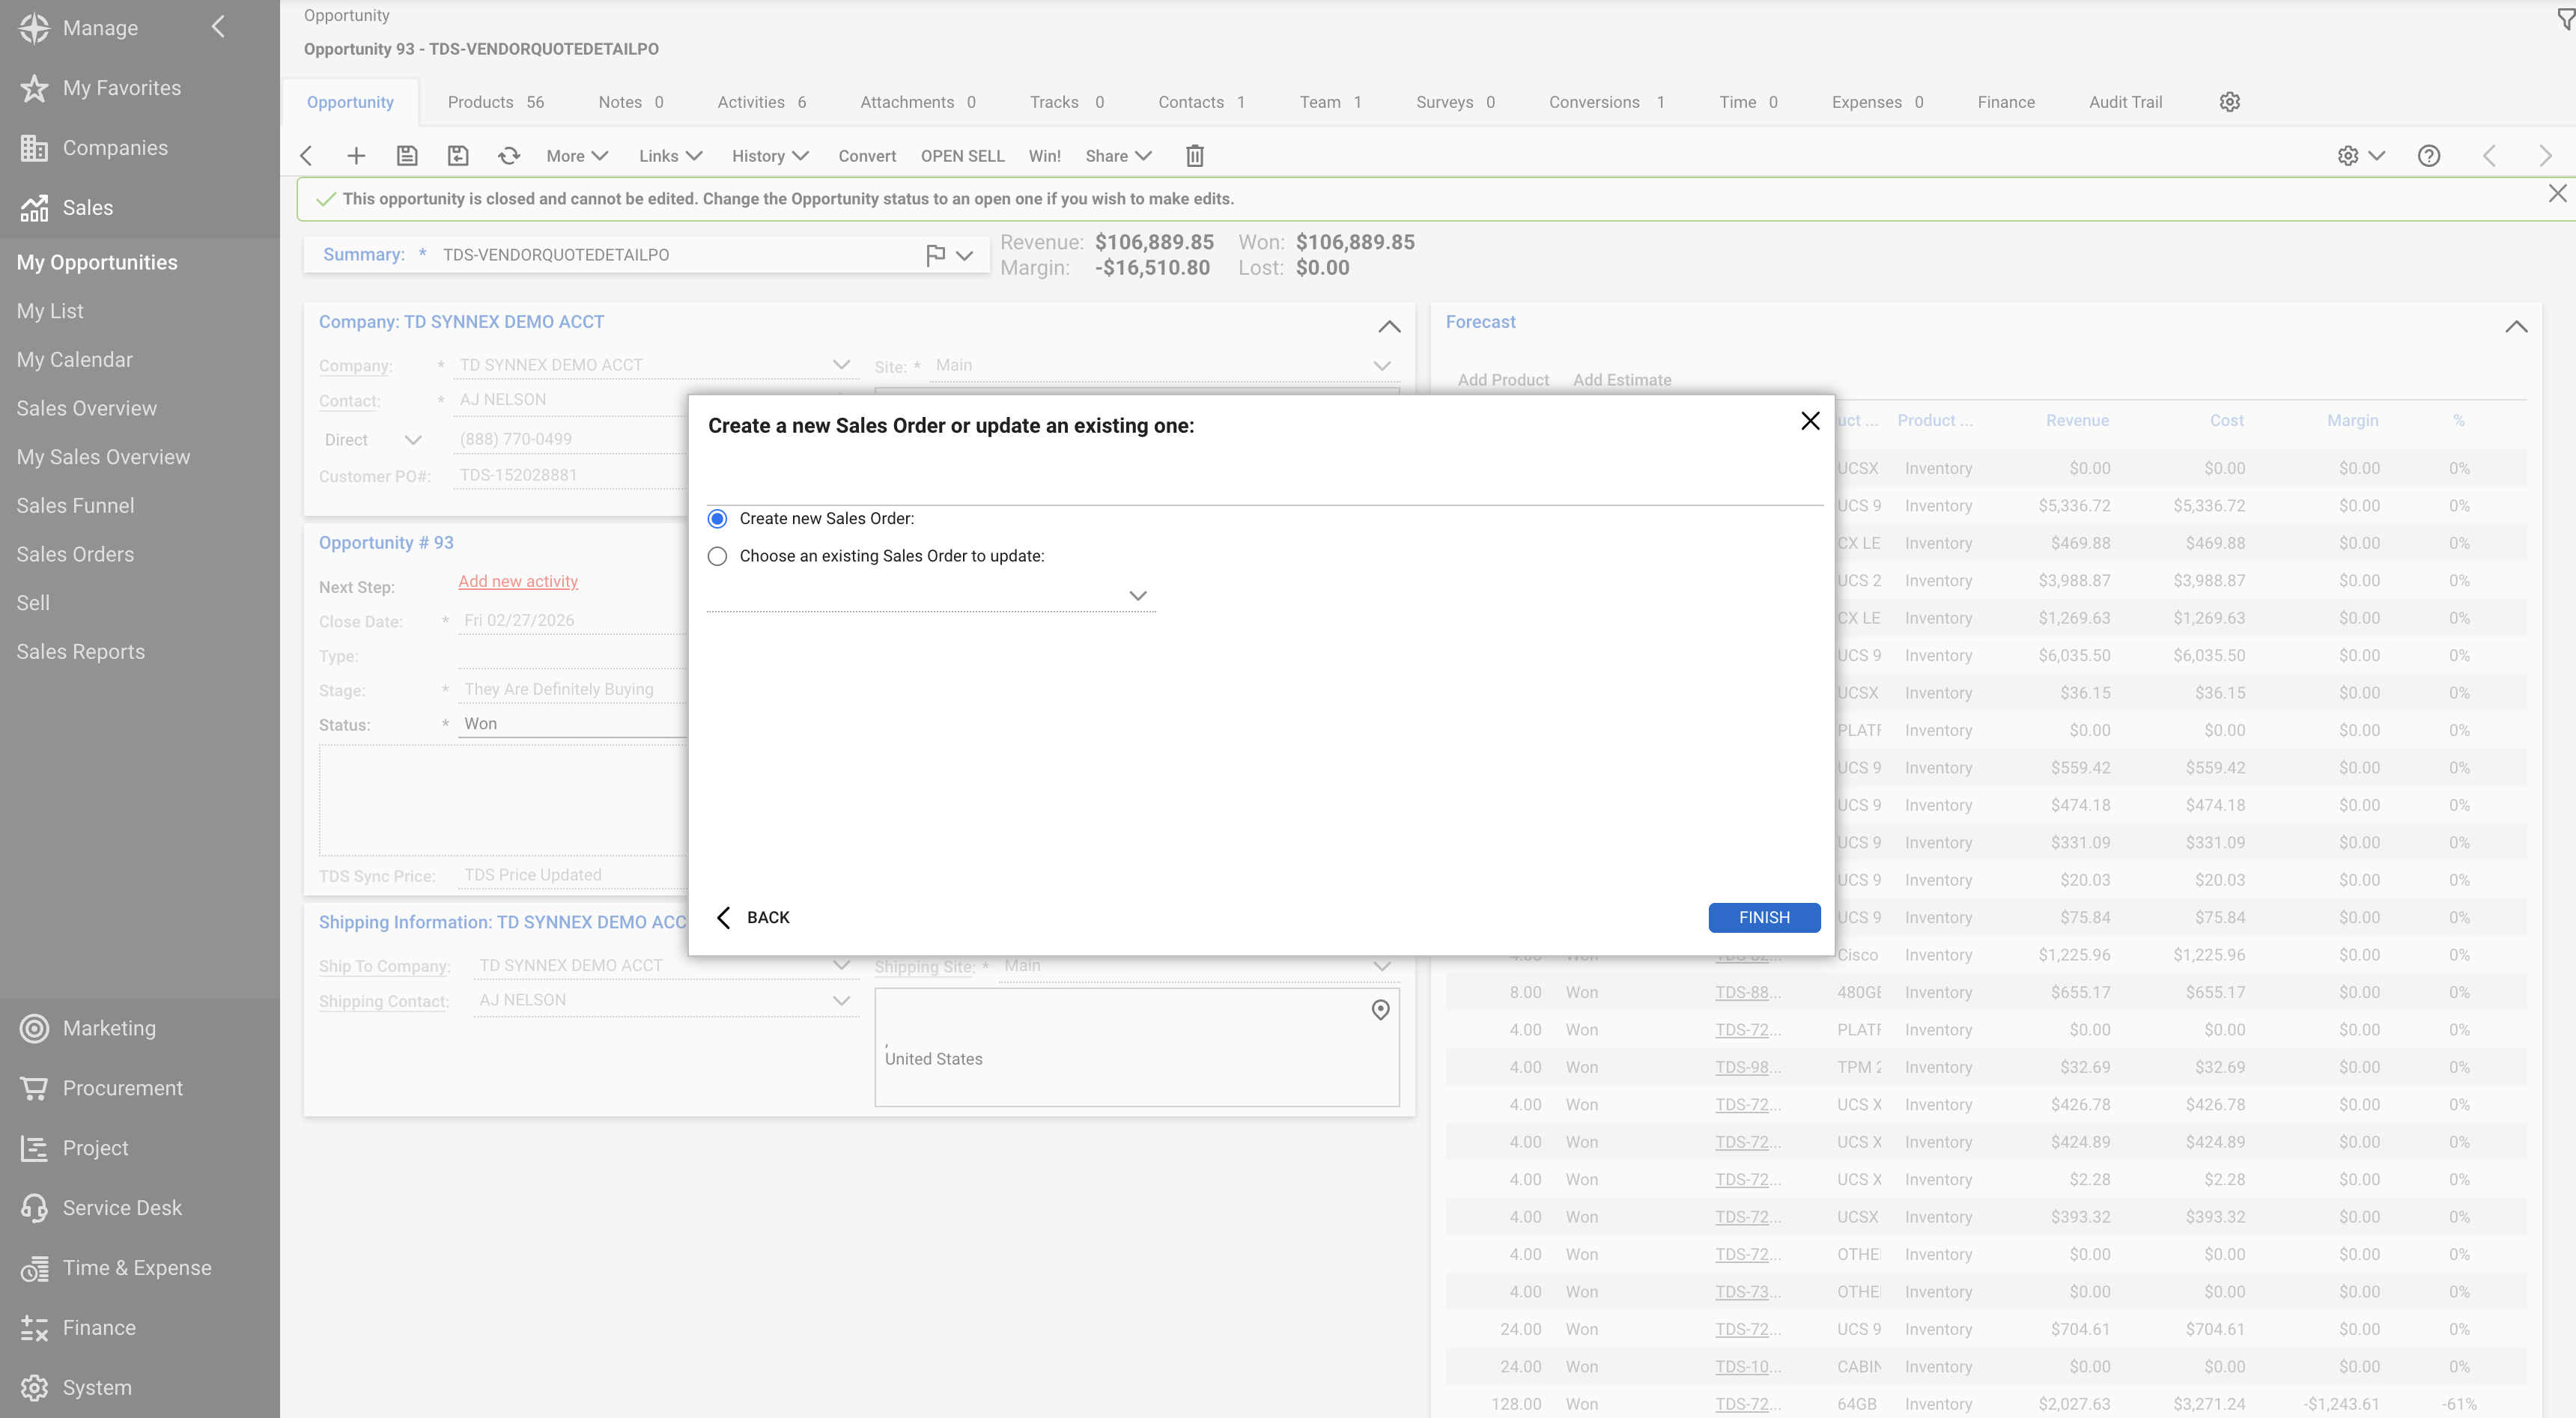This screenshot has height=1418, width=2576.
Task: Open the Links dropdown menu
Action: (x=671, y=156)
